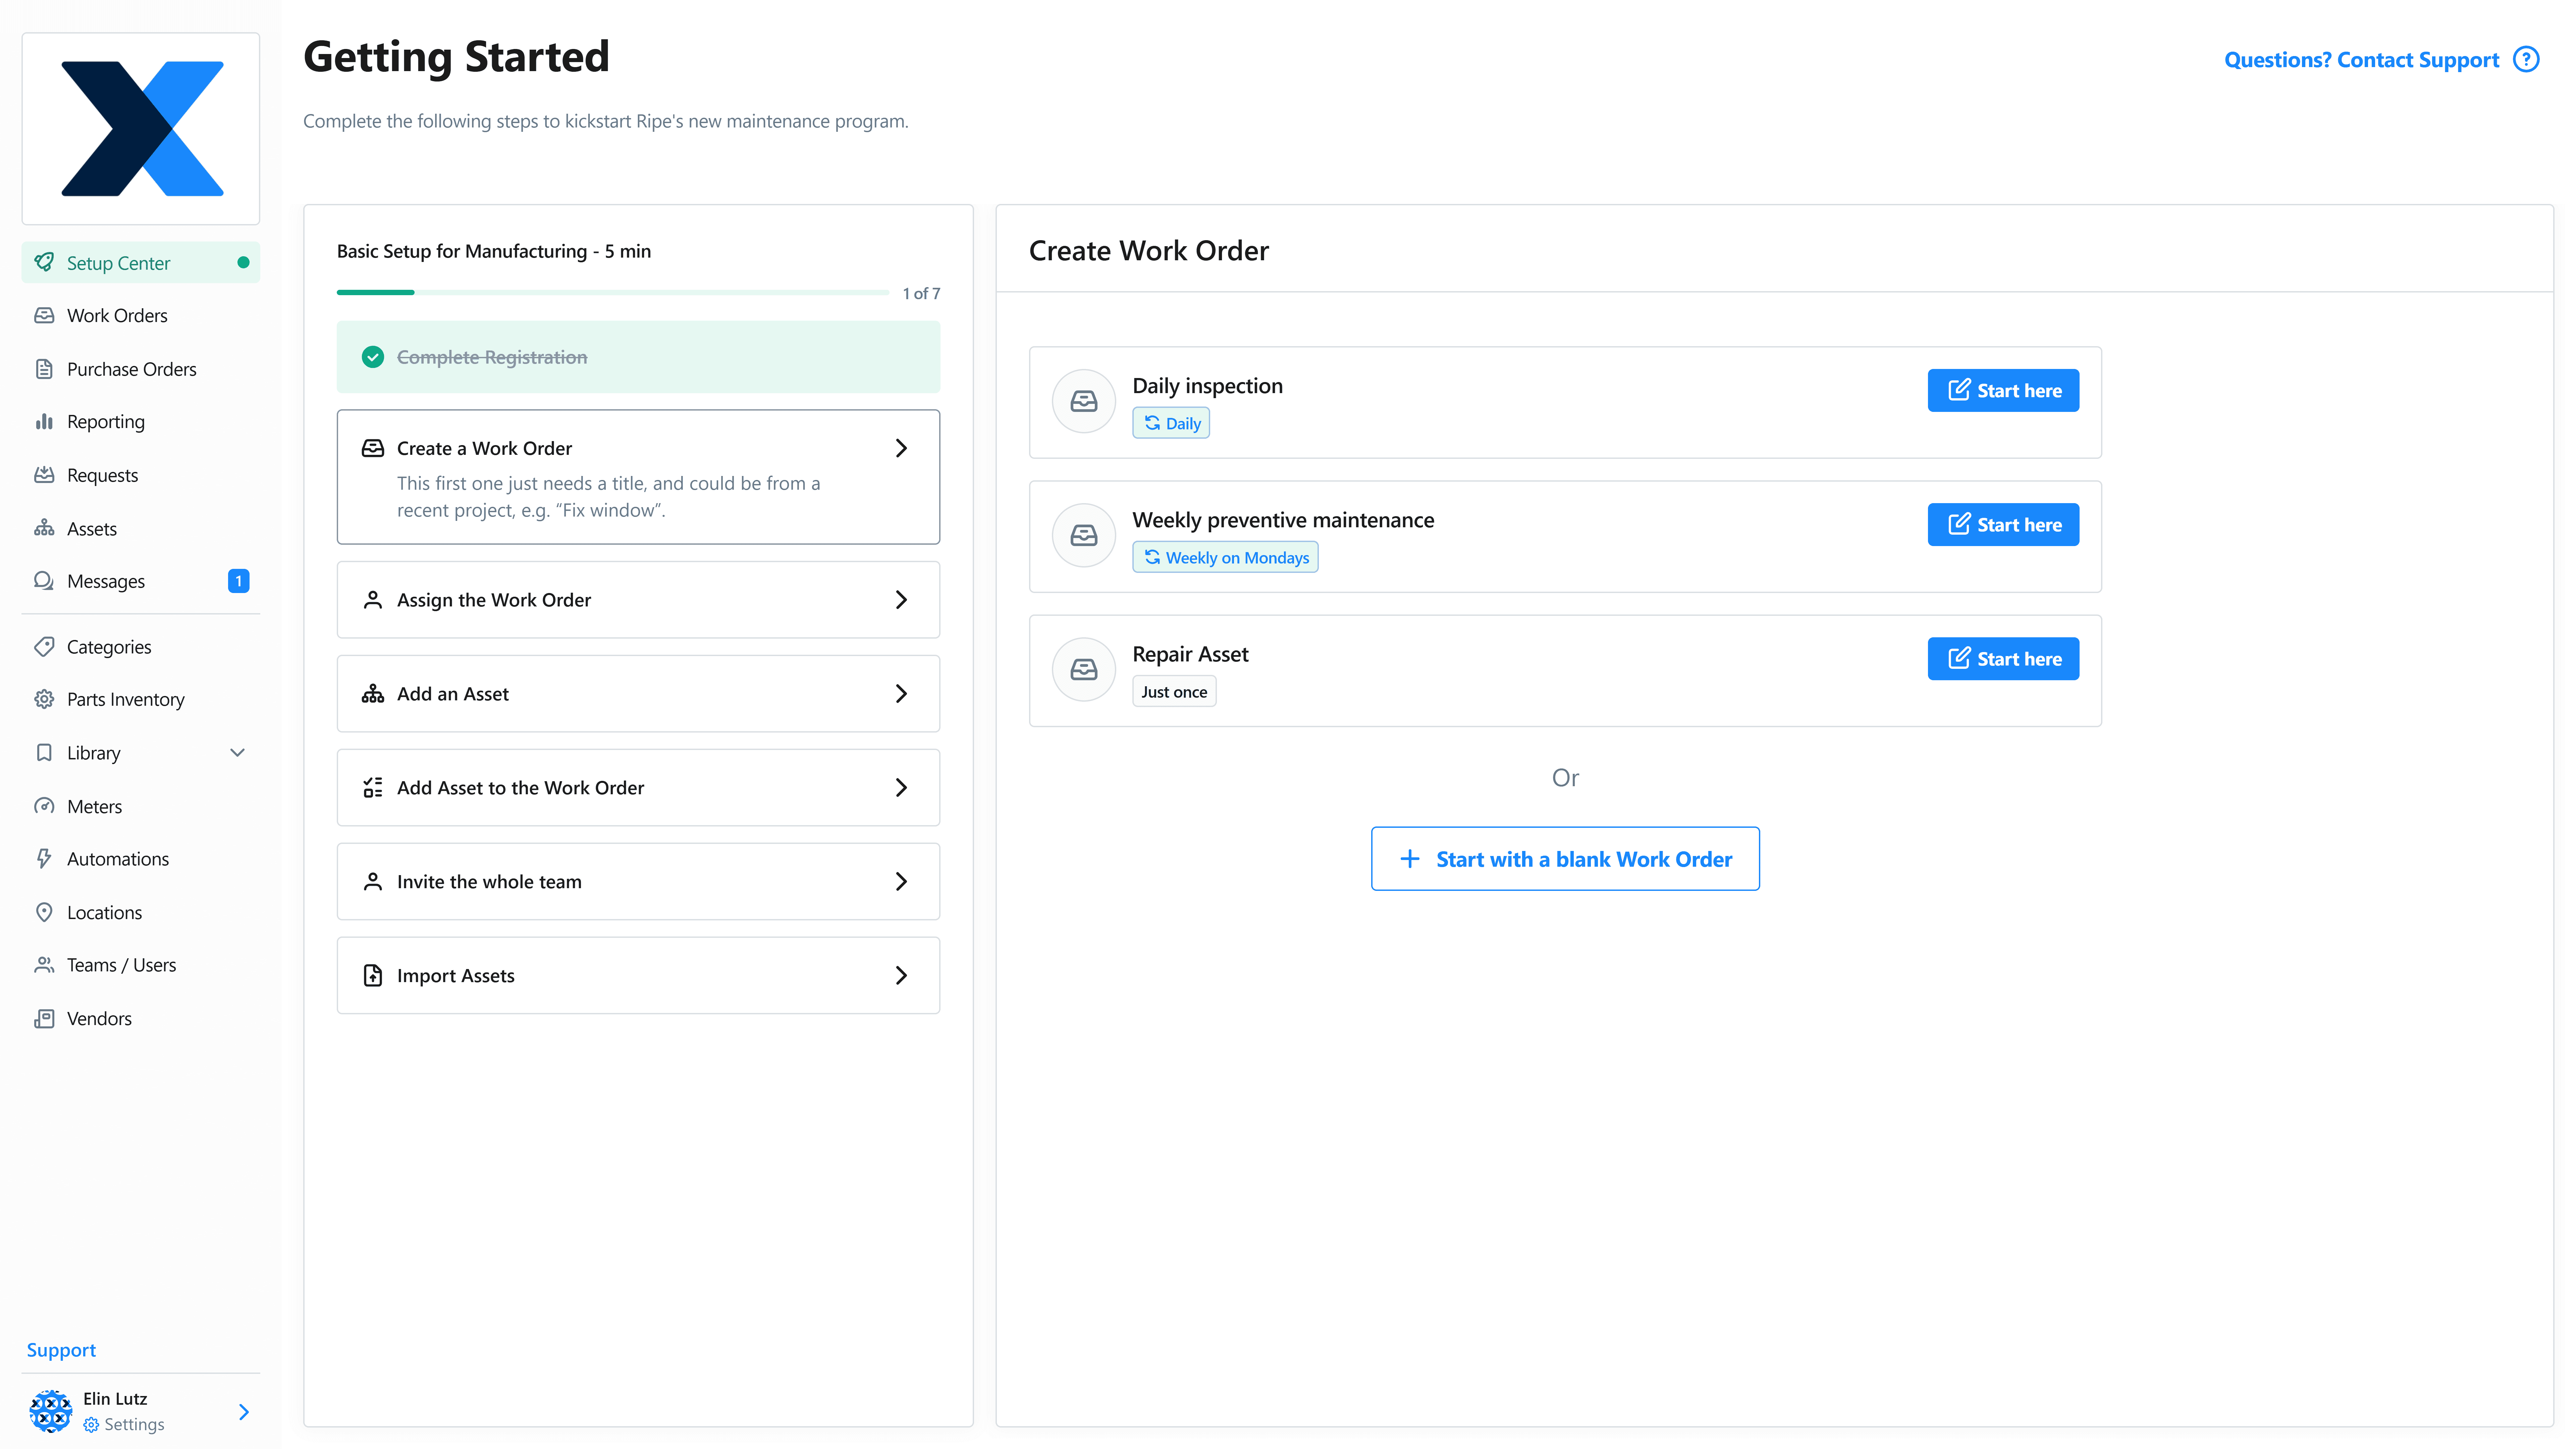The width and height of the screenshot is (2576, 1449).
Task: Click the Meters gauge icon
Action: click(x=44, y=806)
